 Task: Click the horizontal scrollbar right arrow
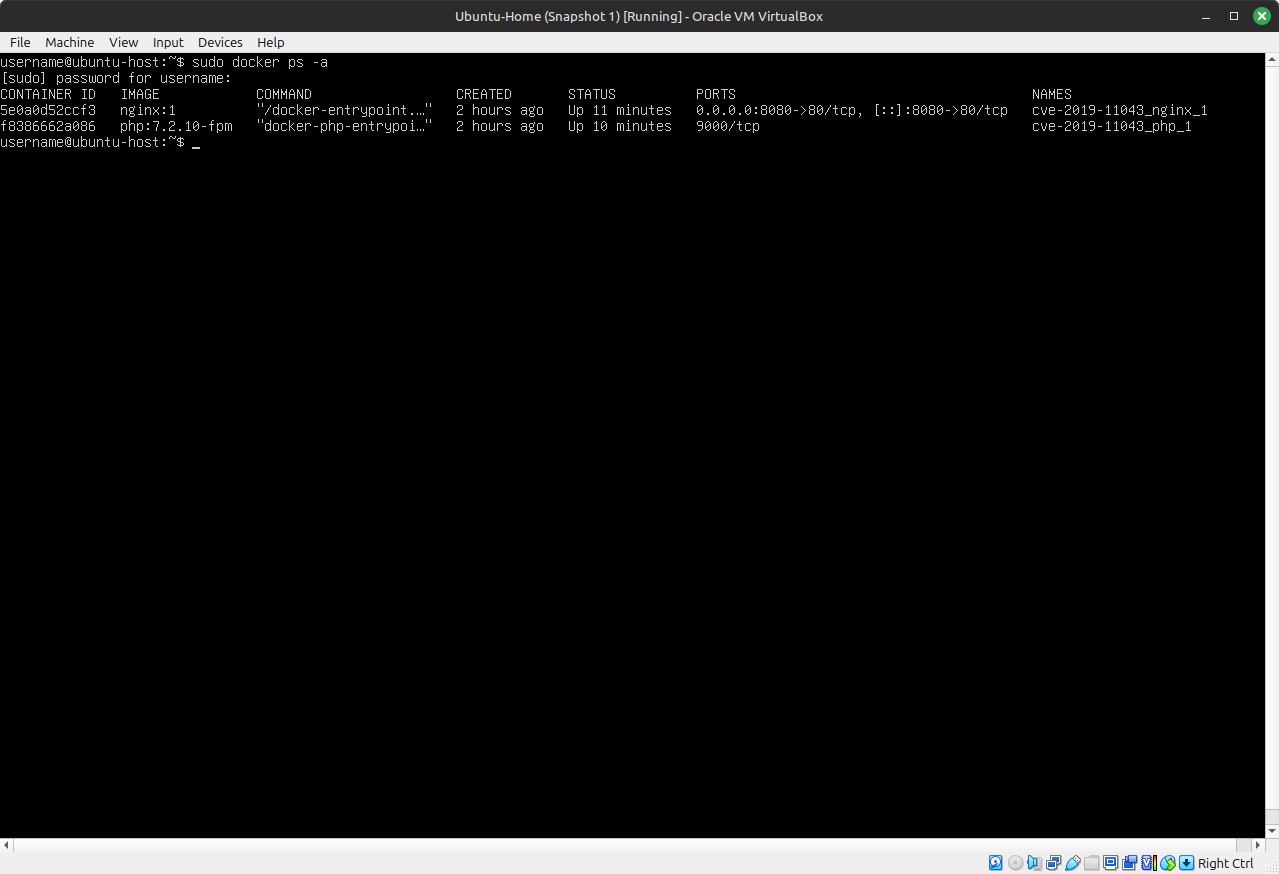point(1258,845)
